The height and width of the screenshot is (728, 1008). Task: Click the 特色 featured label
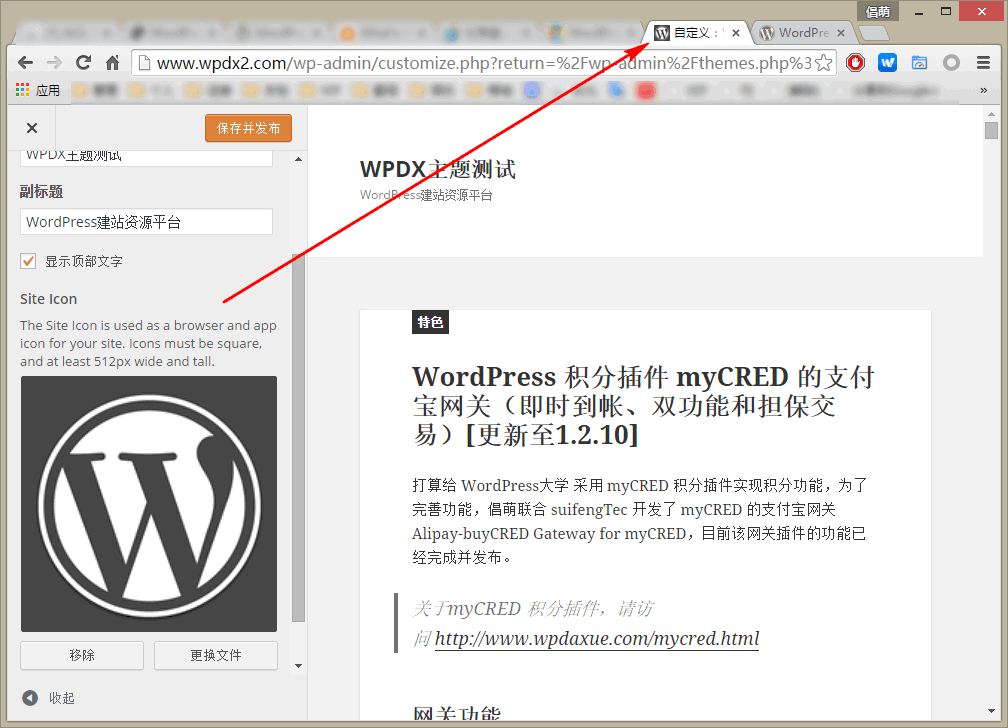[430, 322]
